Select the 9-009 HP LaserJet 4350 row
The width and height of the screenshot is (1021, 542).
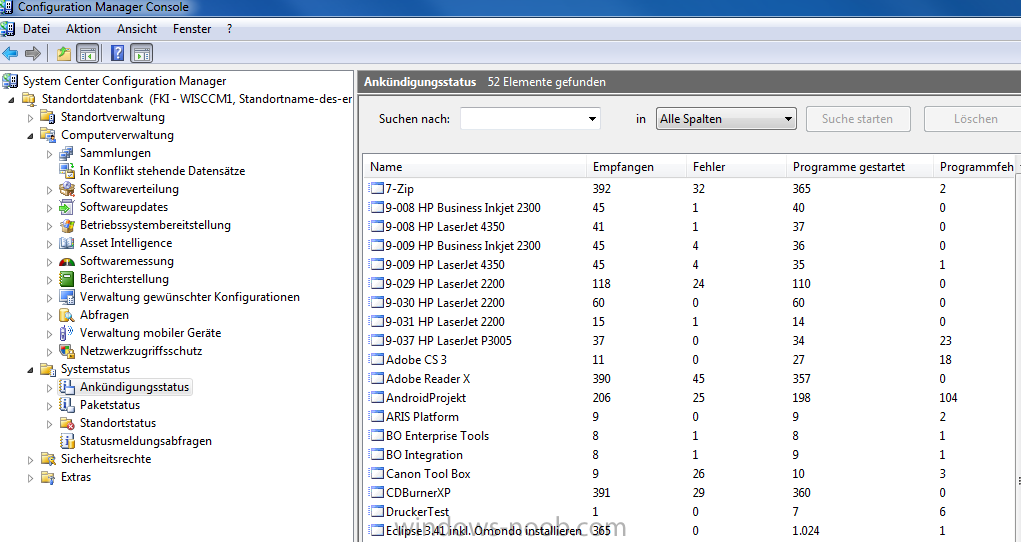pyautogui.click(x=692, y=265)
